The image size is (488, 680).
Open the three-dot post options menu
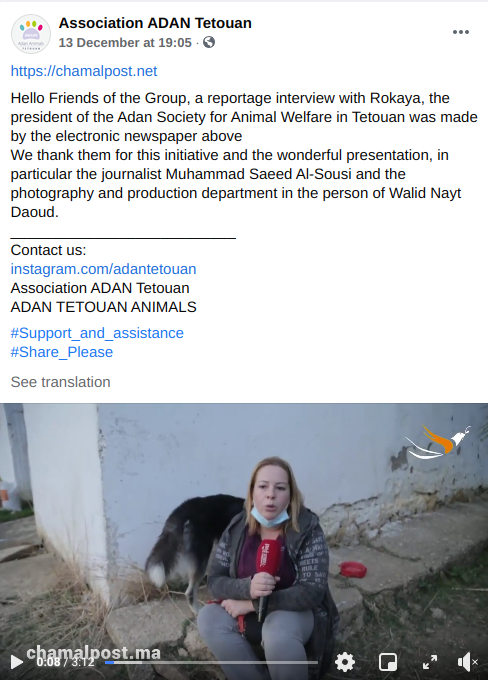click(461, 32)
